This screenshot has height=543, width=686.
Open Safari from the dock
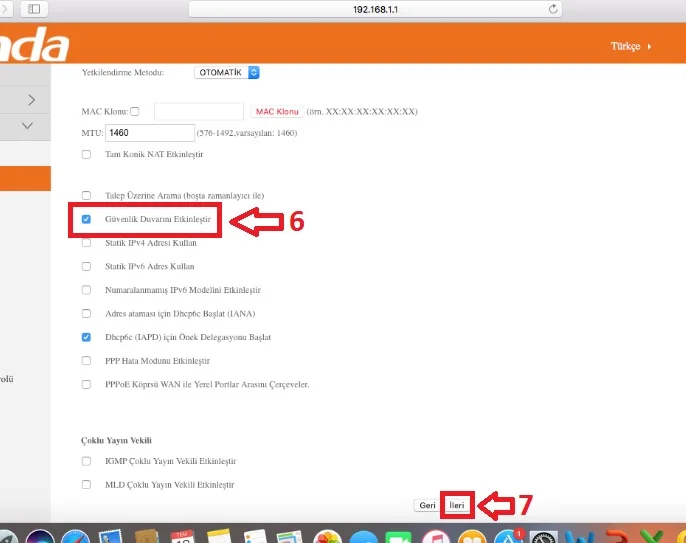[75, 536]
